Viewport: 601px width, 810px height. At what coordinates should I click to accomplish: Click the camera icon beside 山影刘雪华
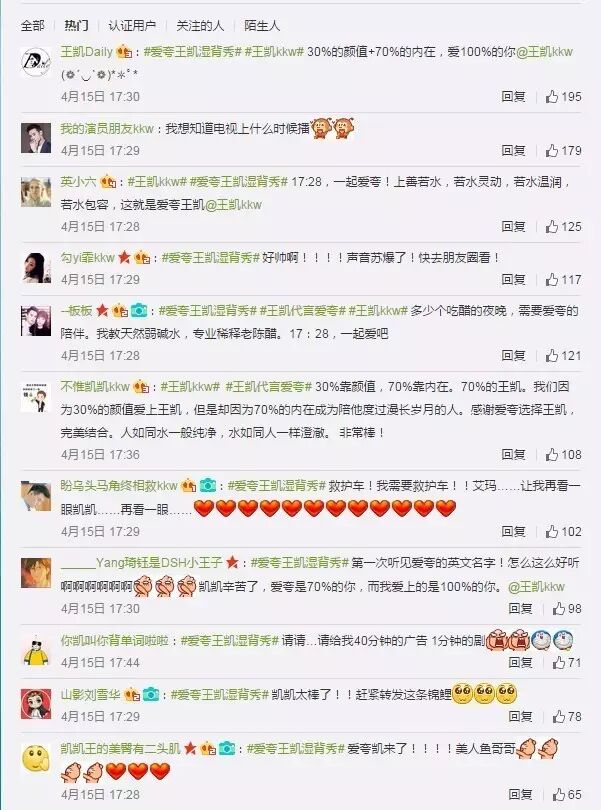[150, 694]
